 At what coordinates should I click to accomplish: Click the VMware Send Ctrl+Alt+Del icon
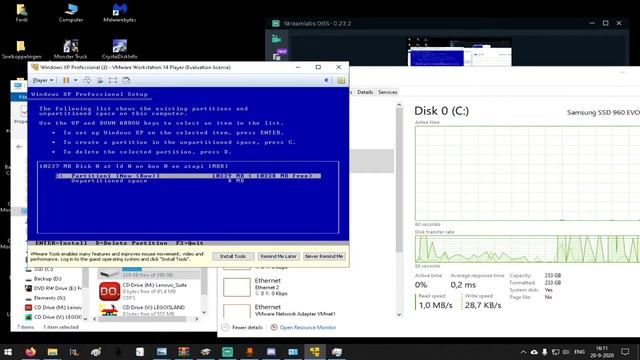click(87, 80)
